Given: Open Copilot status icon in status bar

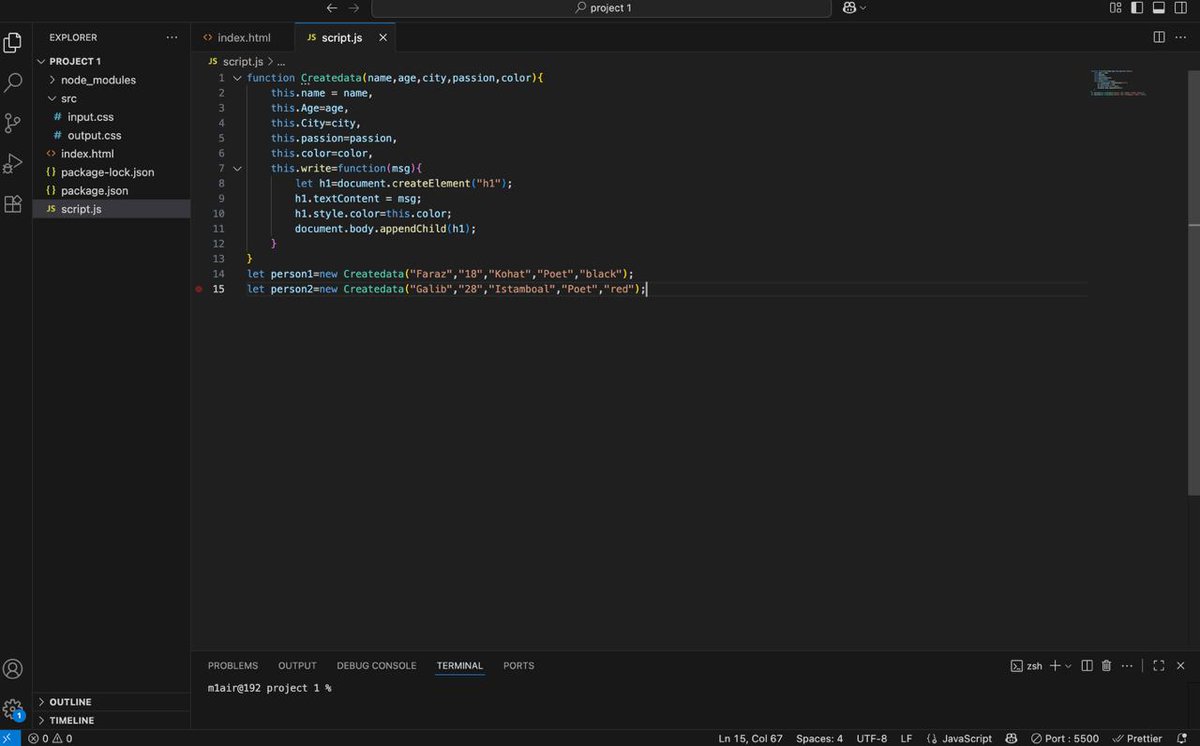Looking at the screenshot, I should tap(1012, 738).
